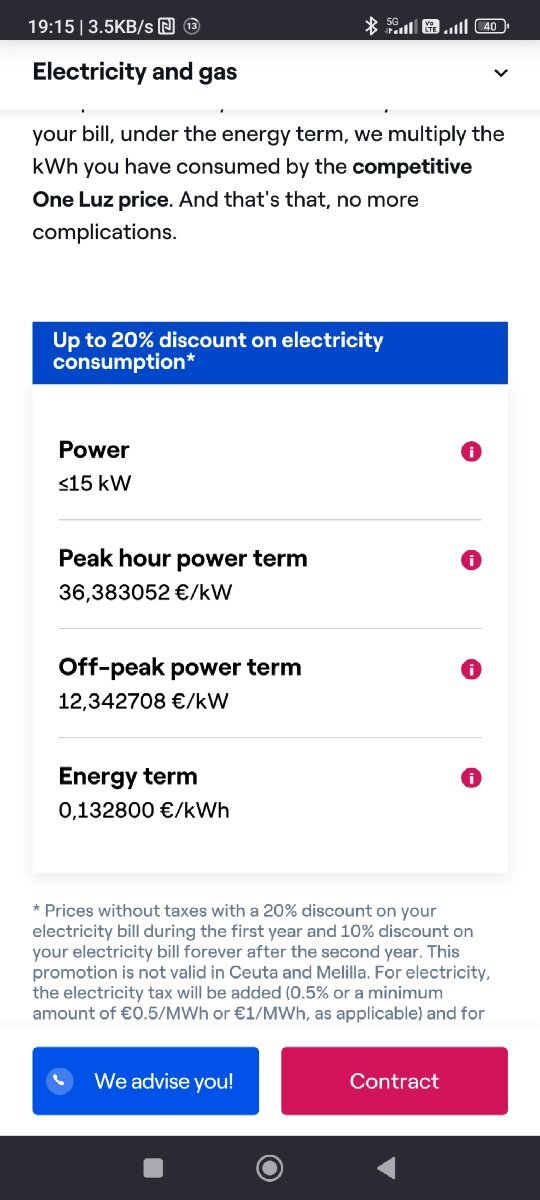Image resolution: width=540 pixels, height=1200 pixels.
Task: Open the Electricity and gas header menu
Action: (x=270, y=72)
